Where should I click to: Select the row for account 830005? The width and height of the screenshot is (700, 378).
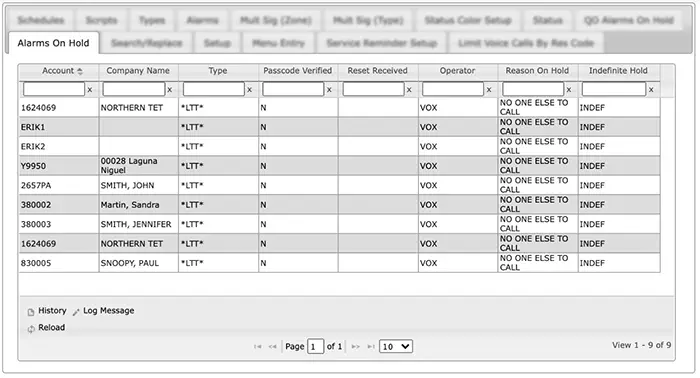[339, 263]
